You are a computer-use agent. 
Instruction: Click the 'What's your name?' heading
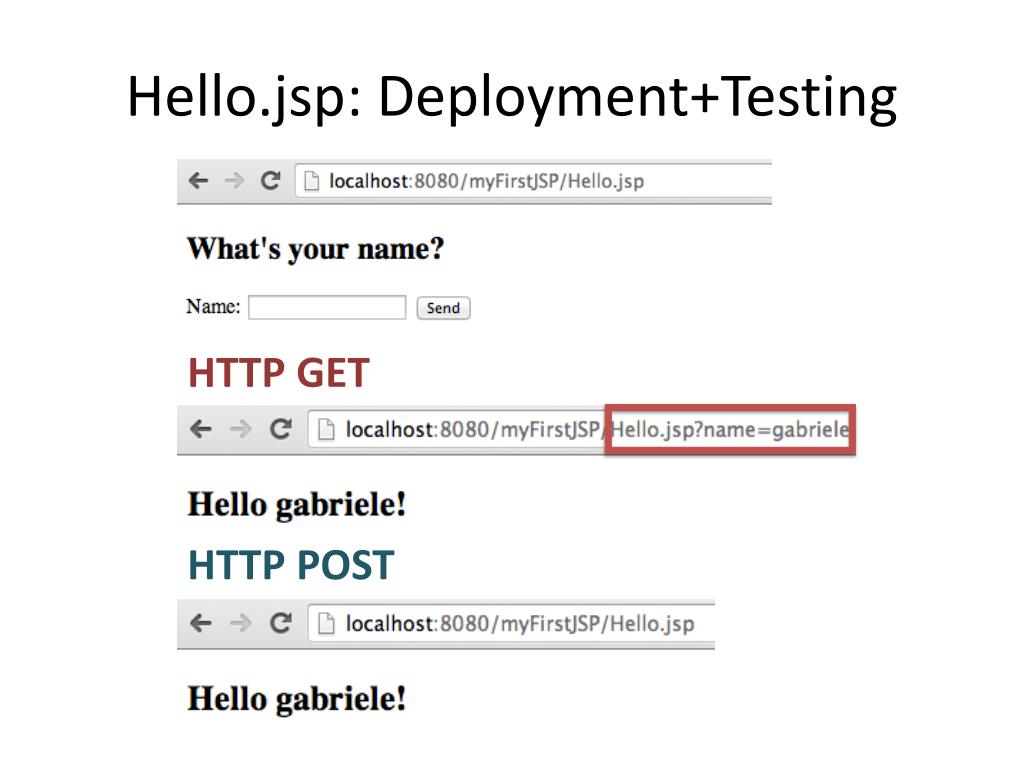[315, 249]
